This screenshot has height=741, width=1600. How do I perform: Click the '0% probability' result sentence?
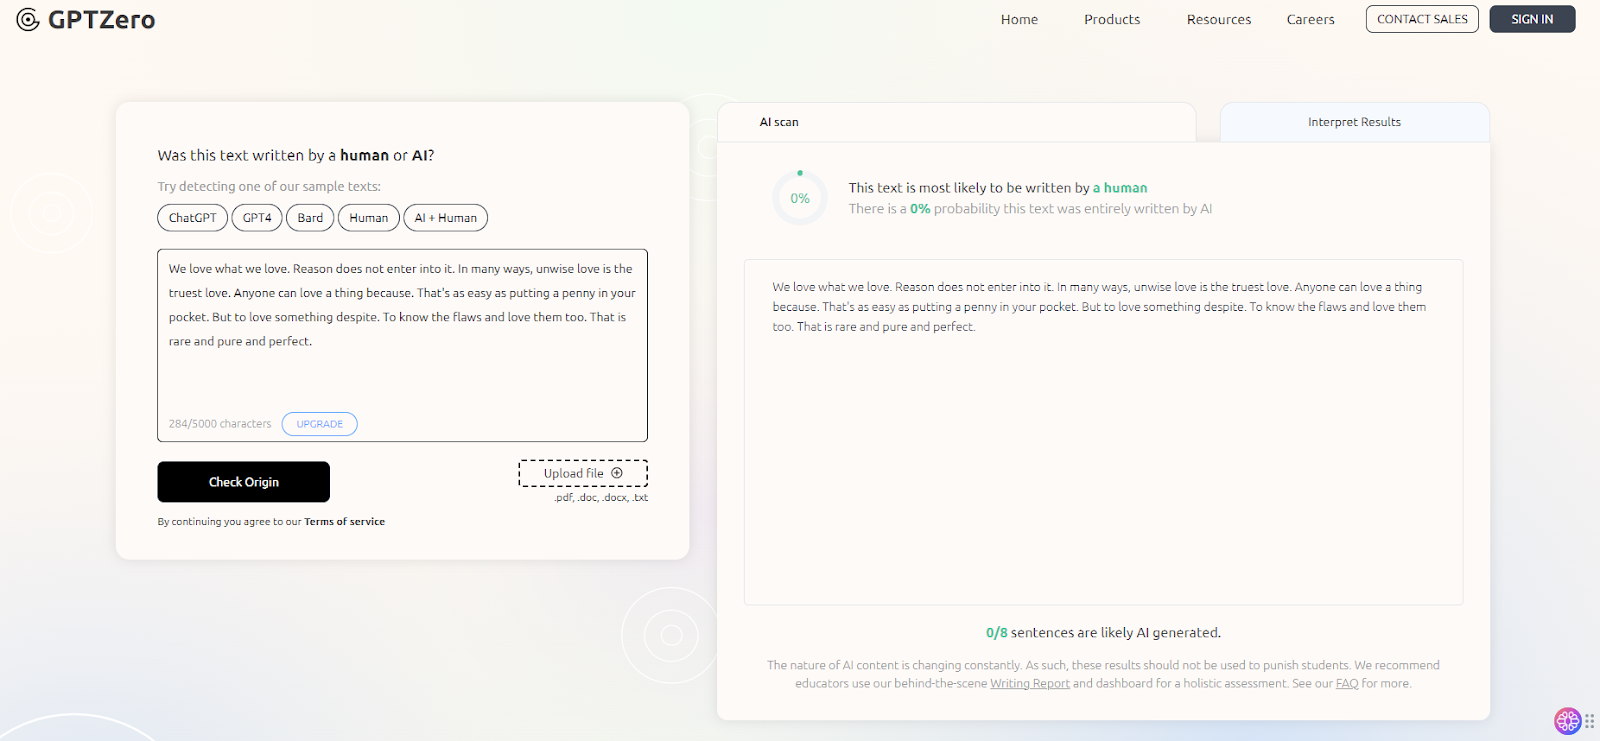coord(1030,209)
